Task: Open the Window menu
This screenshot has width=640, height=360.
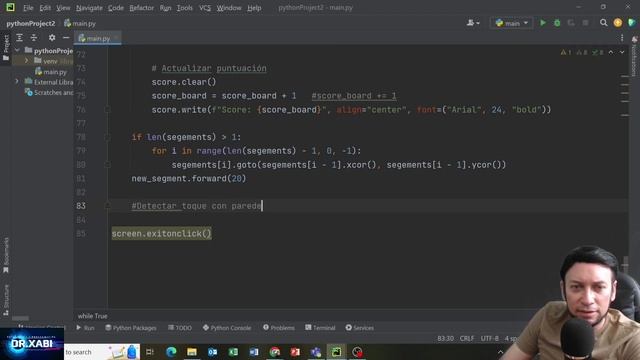Action: click(229, 8)
